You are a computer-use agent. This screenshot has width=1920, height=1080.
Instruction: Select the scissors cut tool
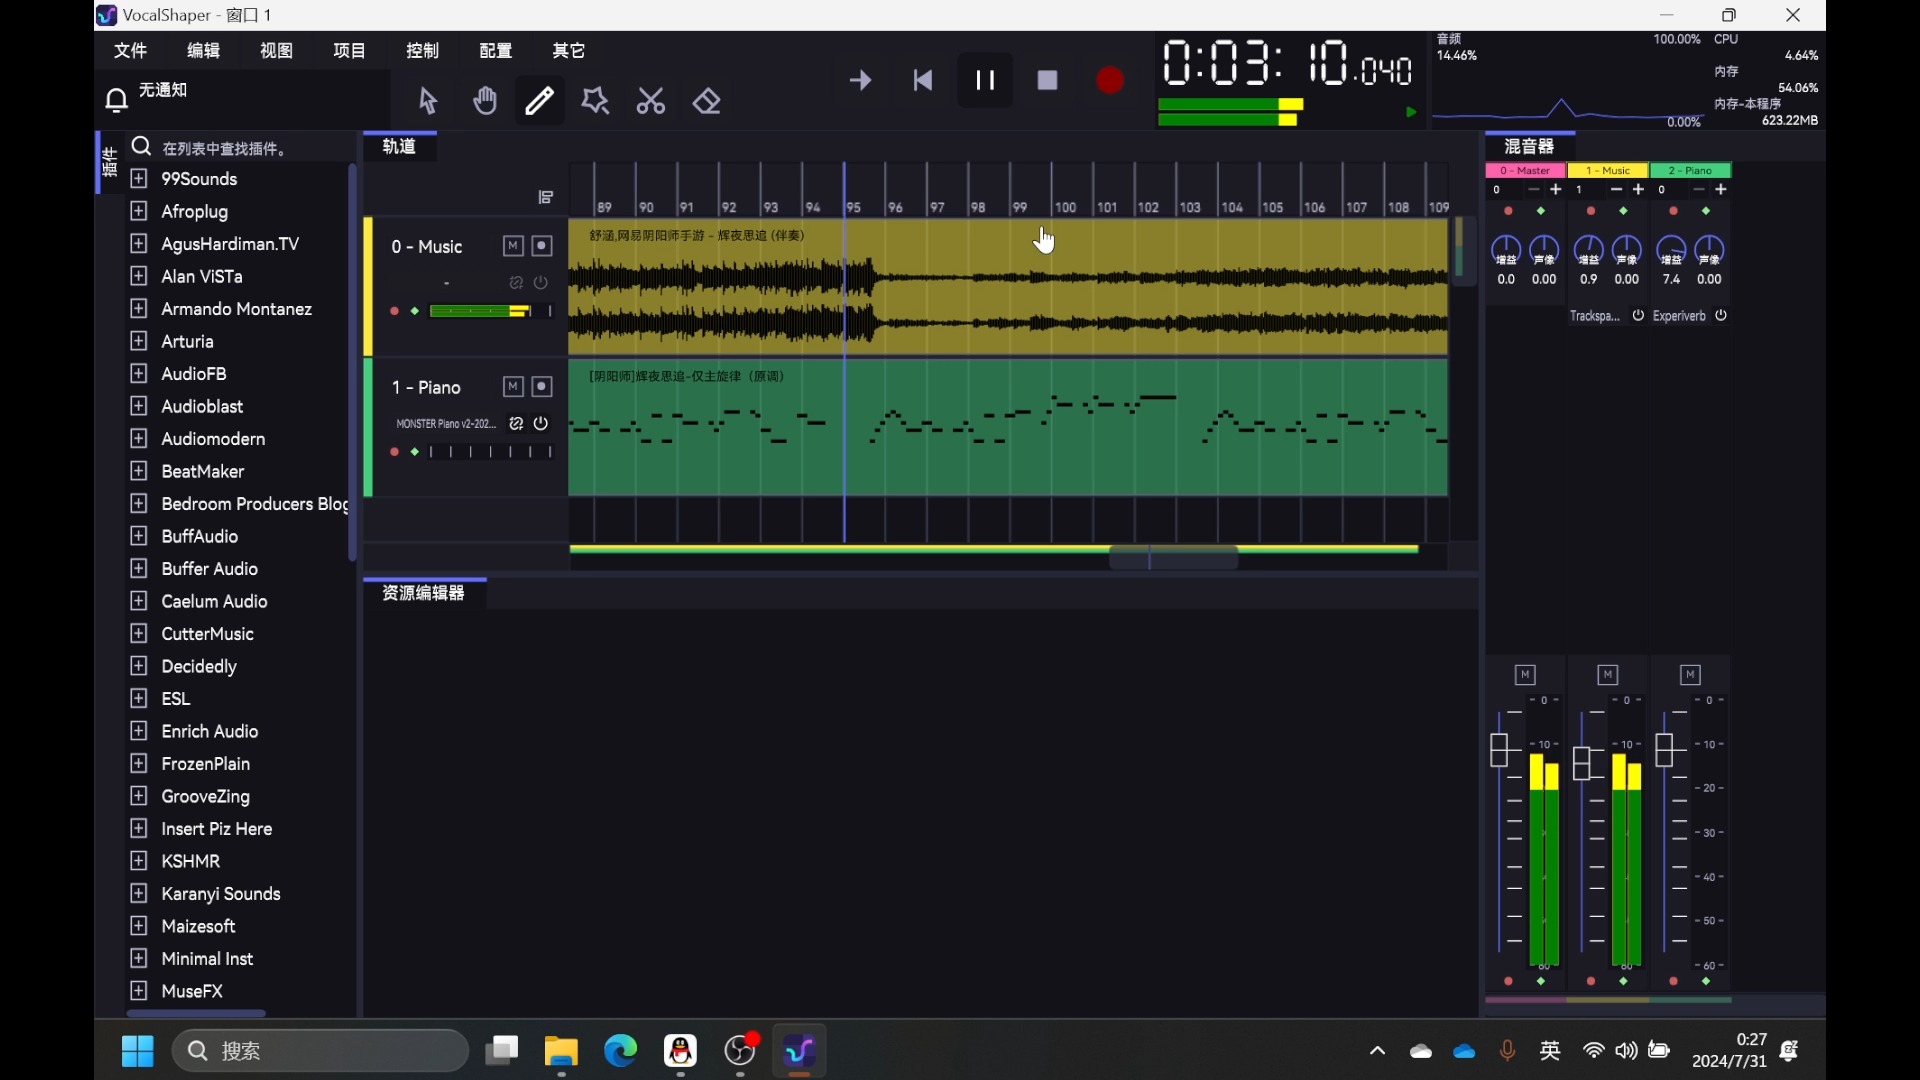point(651,101)
